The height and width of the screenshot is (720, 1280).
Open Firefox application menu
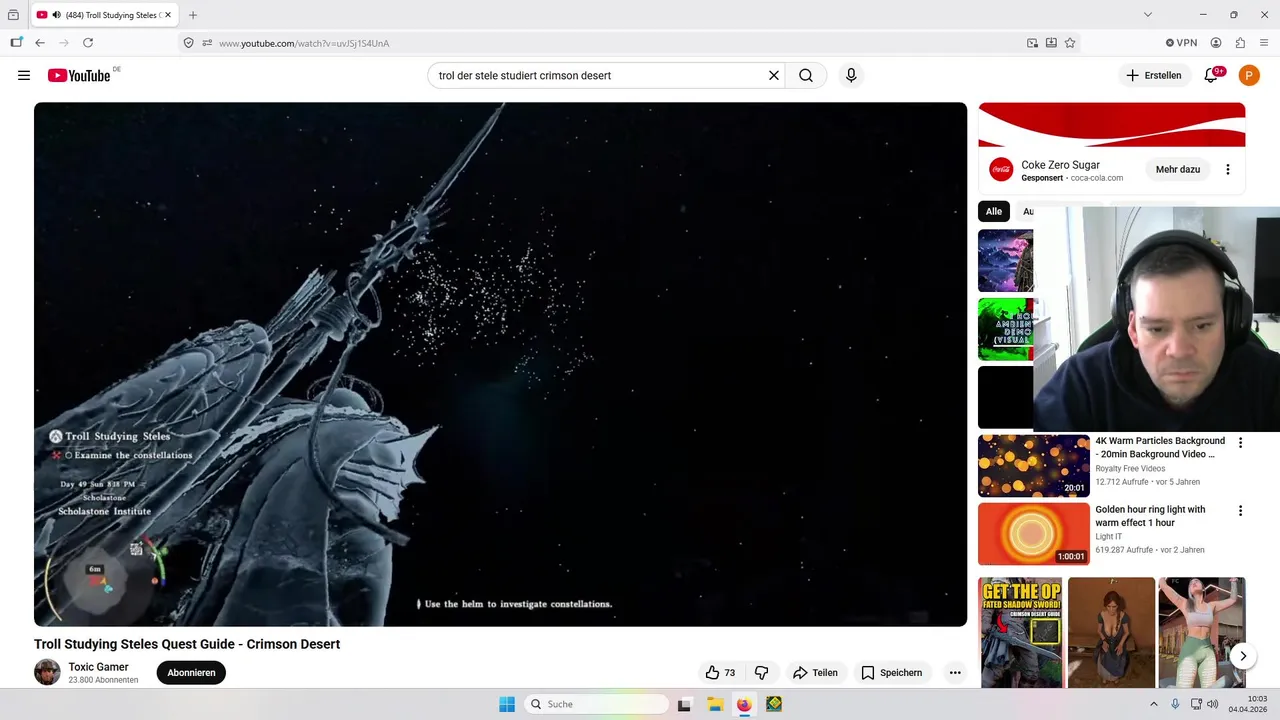click(x=1264, y=43)
